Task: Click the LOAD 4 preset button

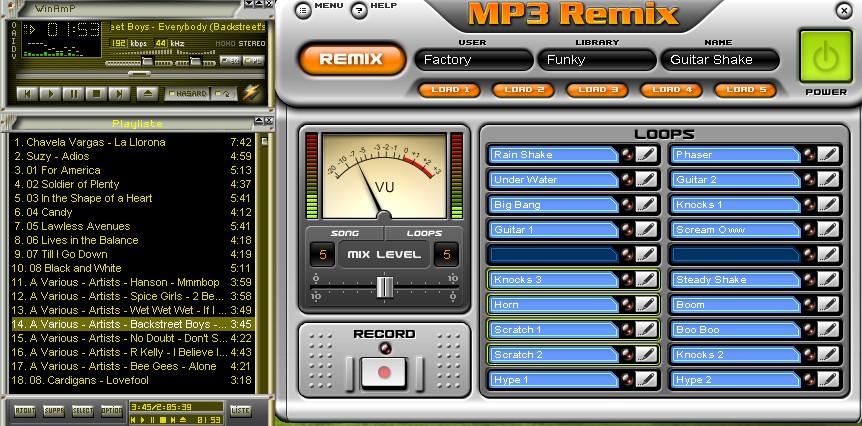Action: pos(671,90)
